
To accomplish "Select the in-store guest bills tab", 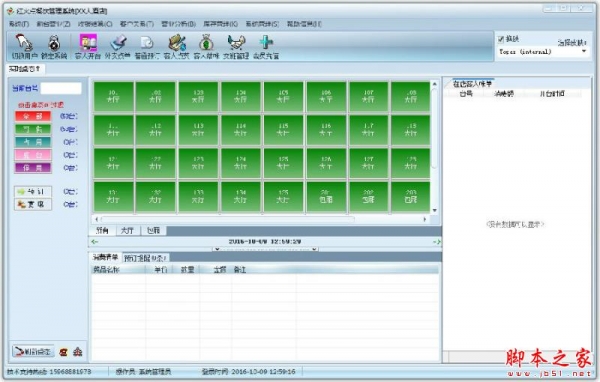I will coord(472,83).
